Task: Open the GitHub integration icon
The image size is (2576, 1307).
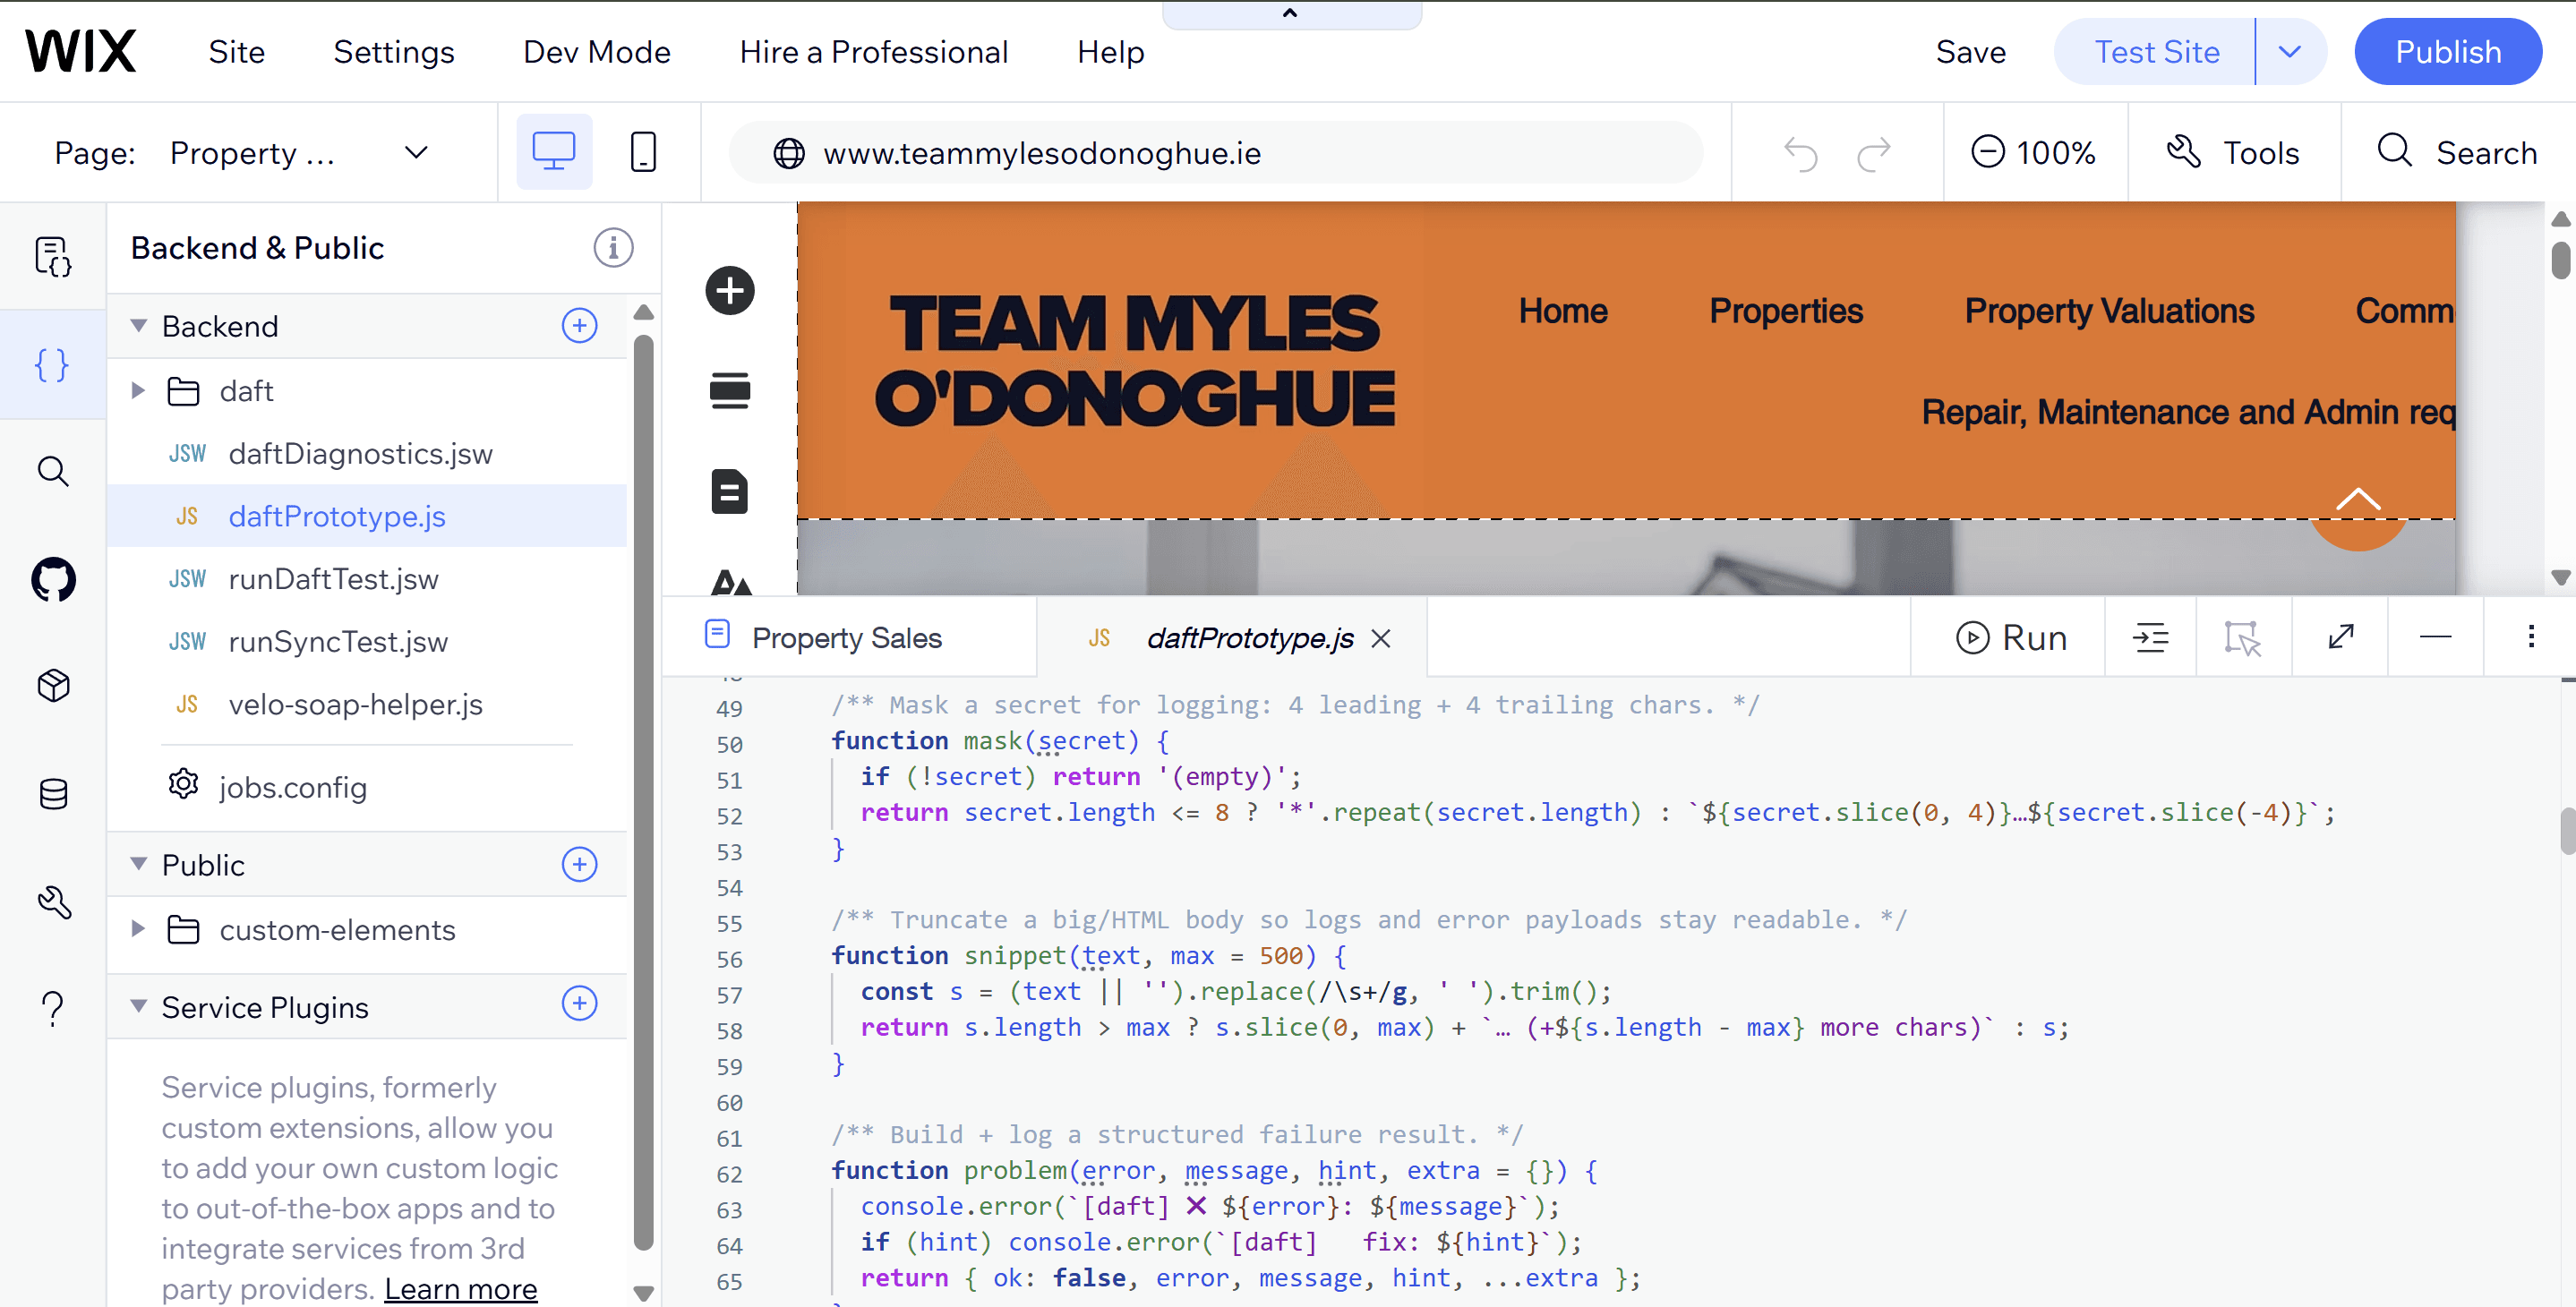Action: (53, 579)
